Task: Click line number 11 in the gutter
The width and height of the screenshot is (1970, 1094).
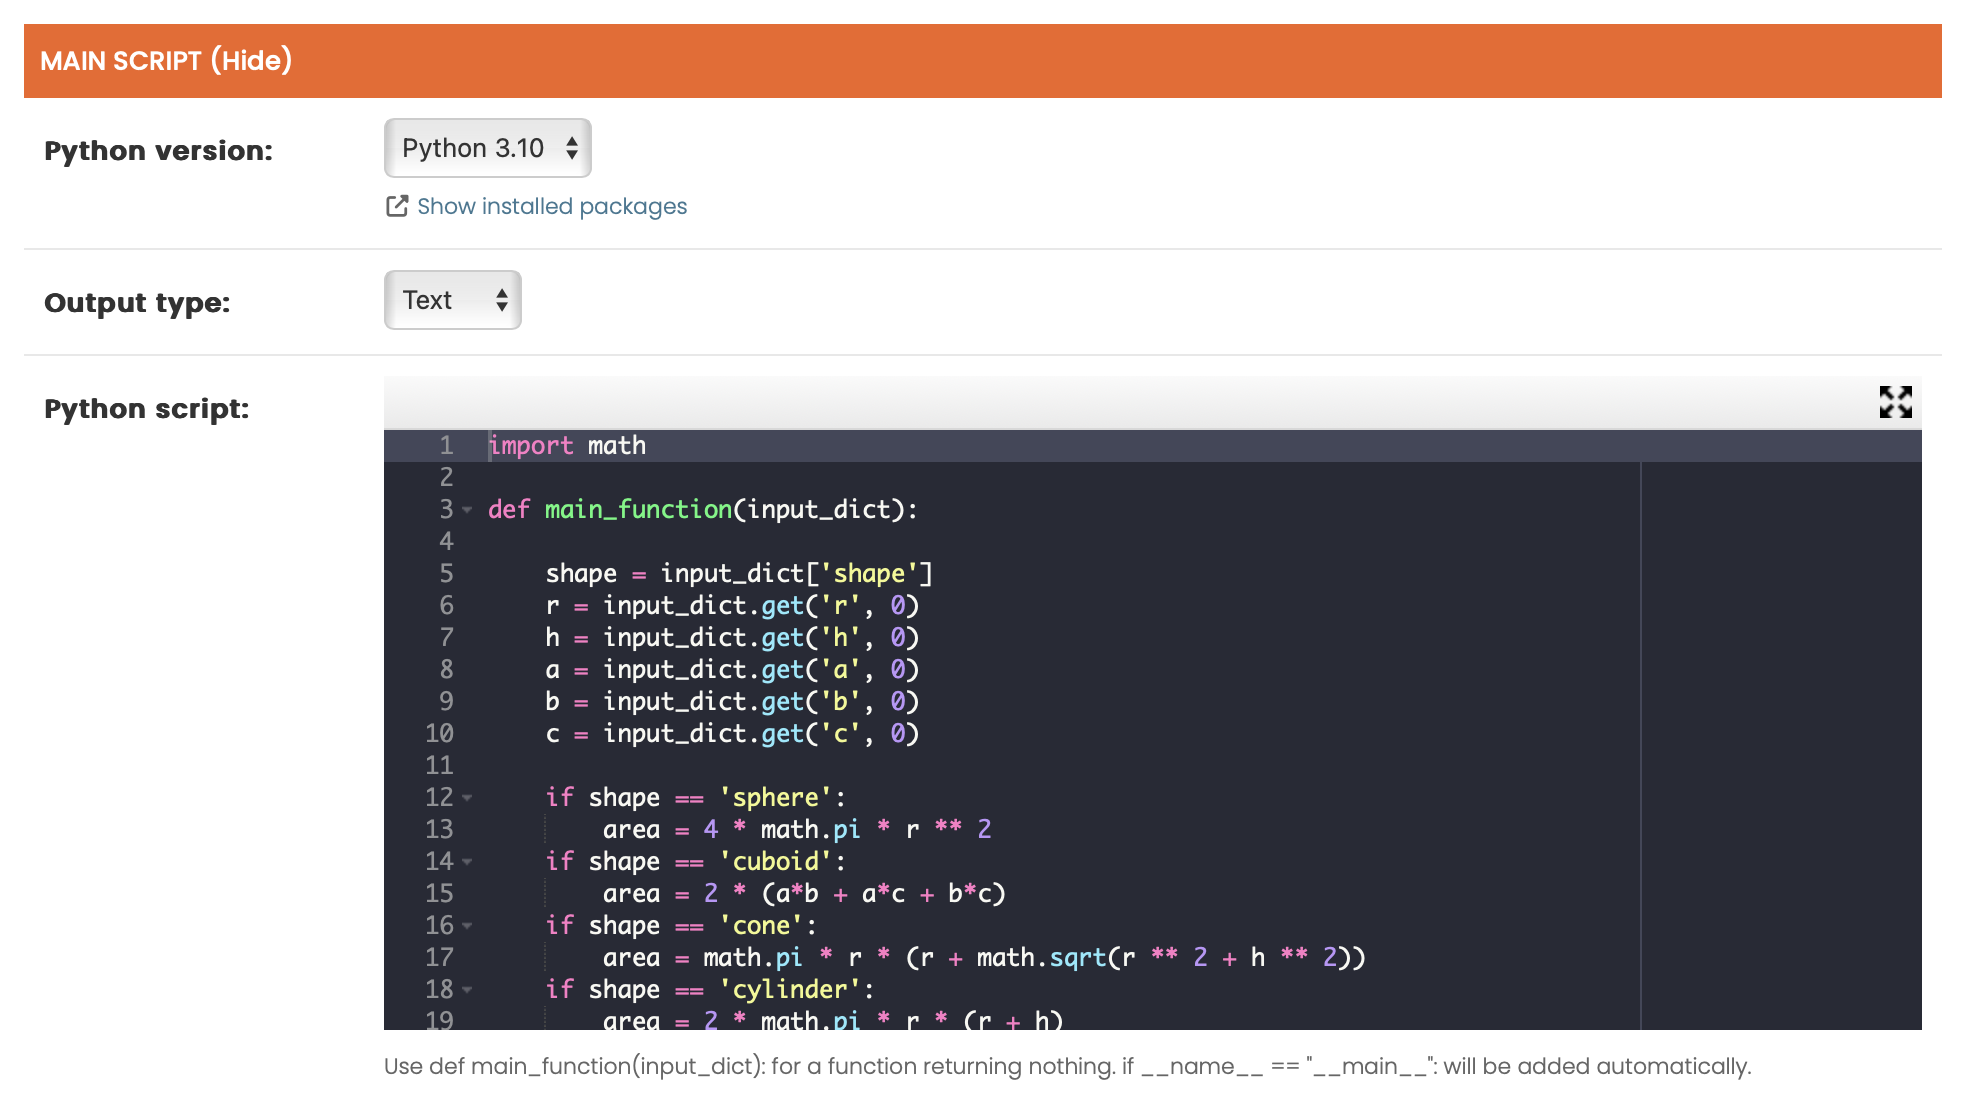Action: (439, 766)
